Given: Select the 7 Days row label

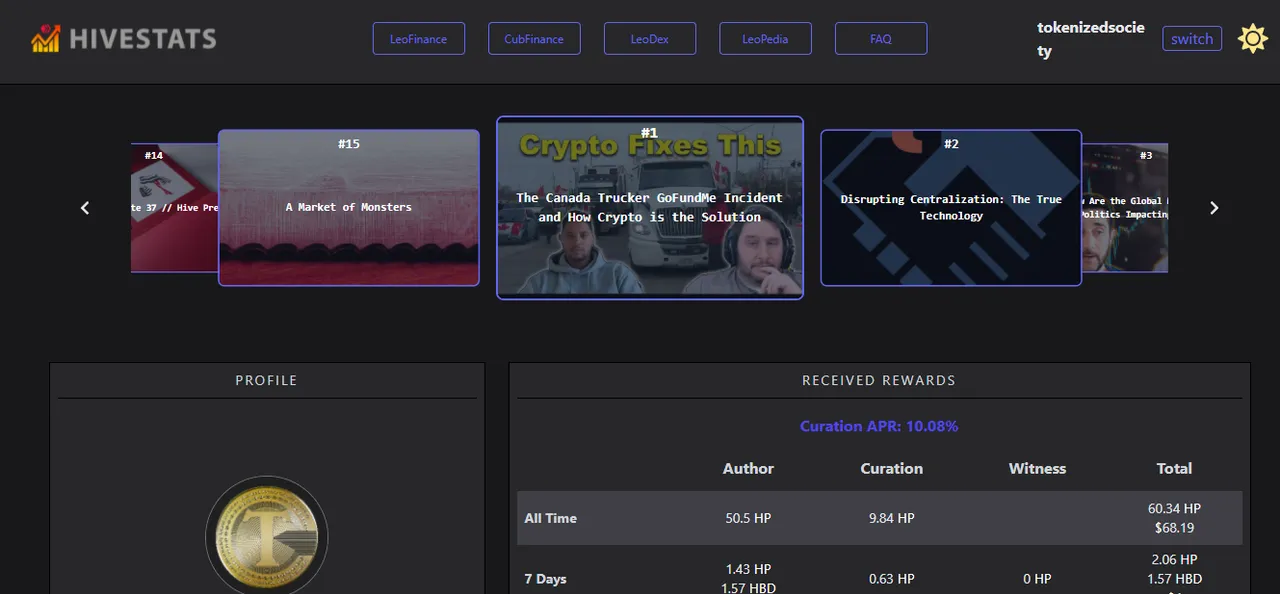Looking at the screenshot, I should 546,579.
